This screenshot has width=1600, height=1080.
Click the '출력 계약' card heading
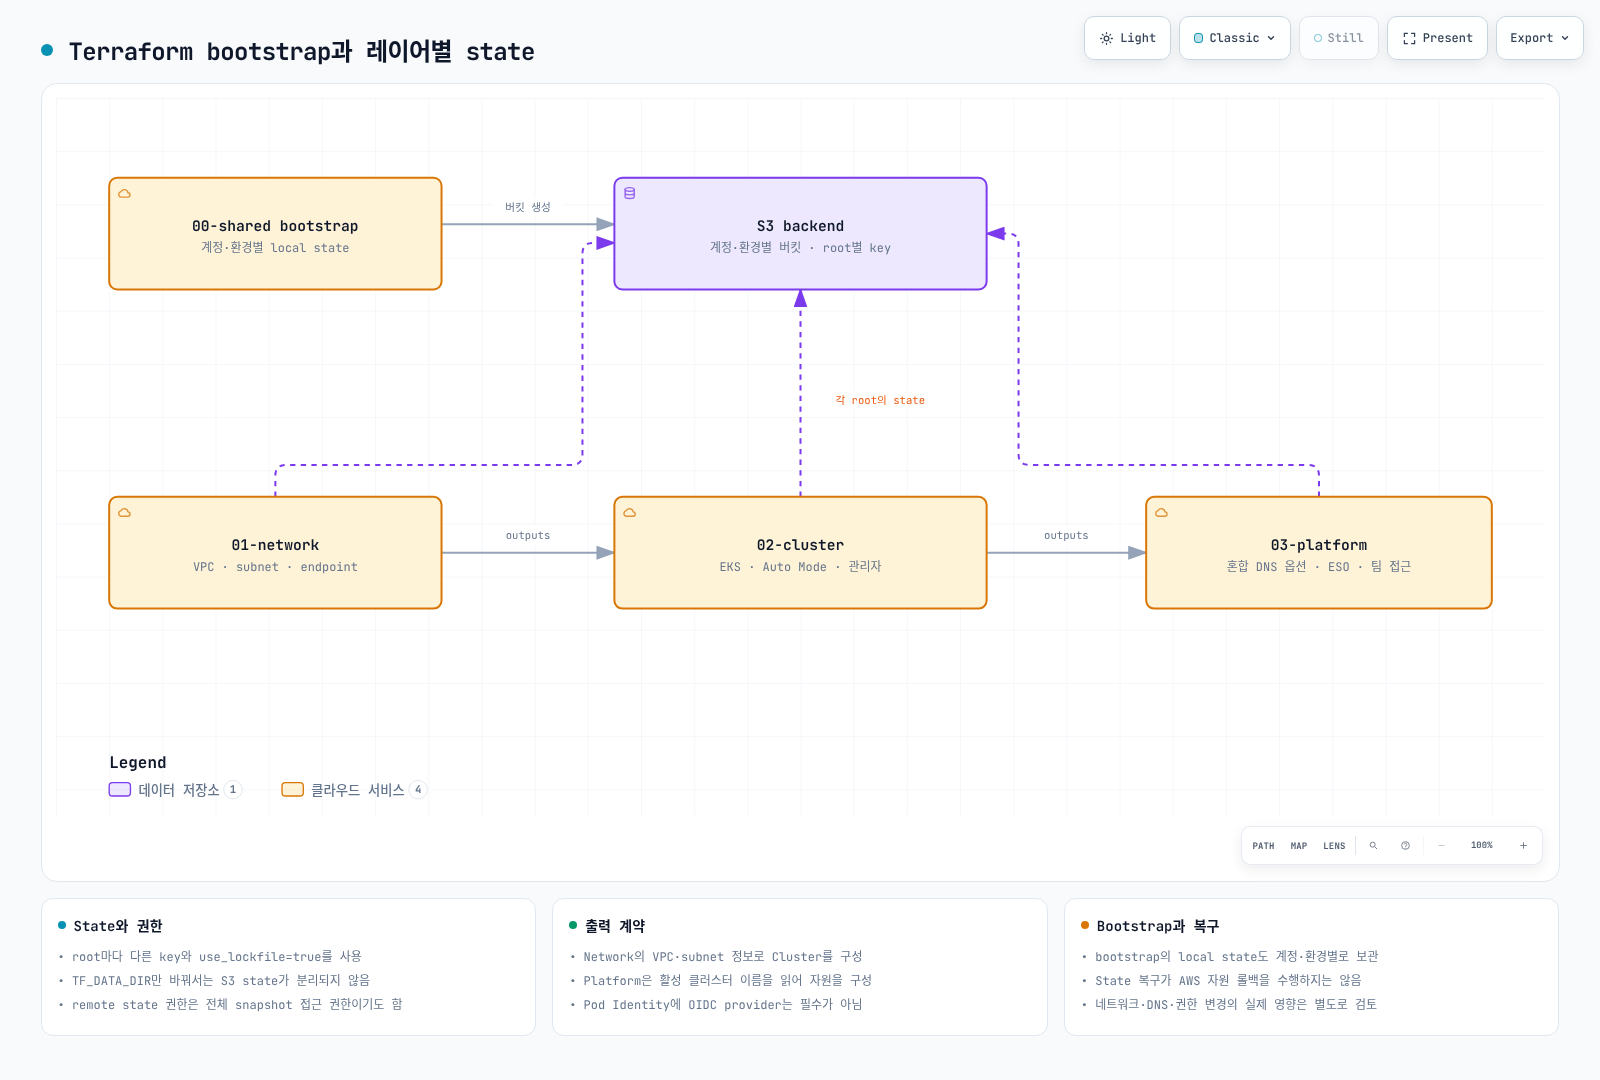pos(615,926)
